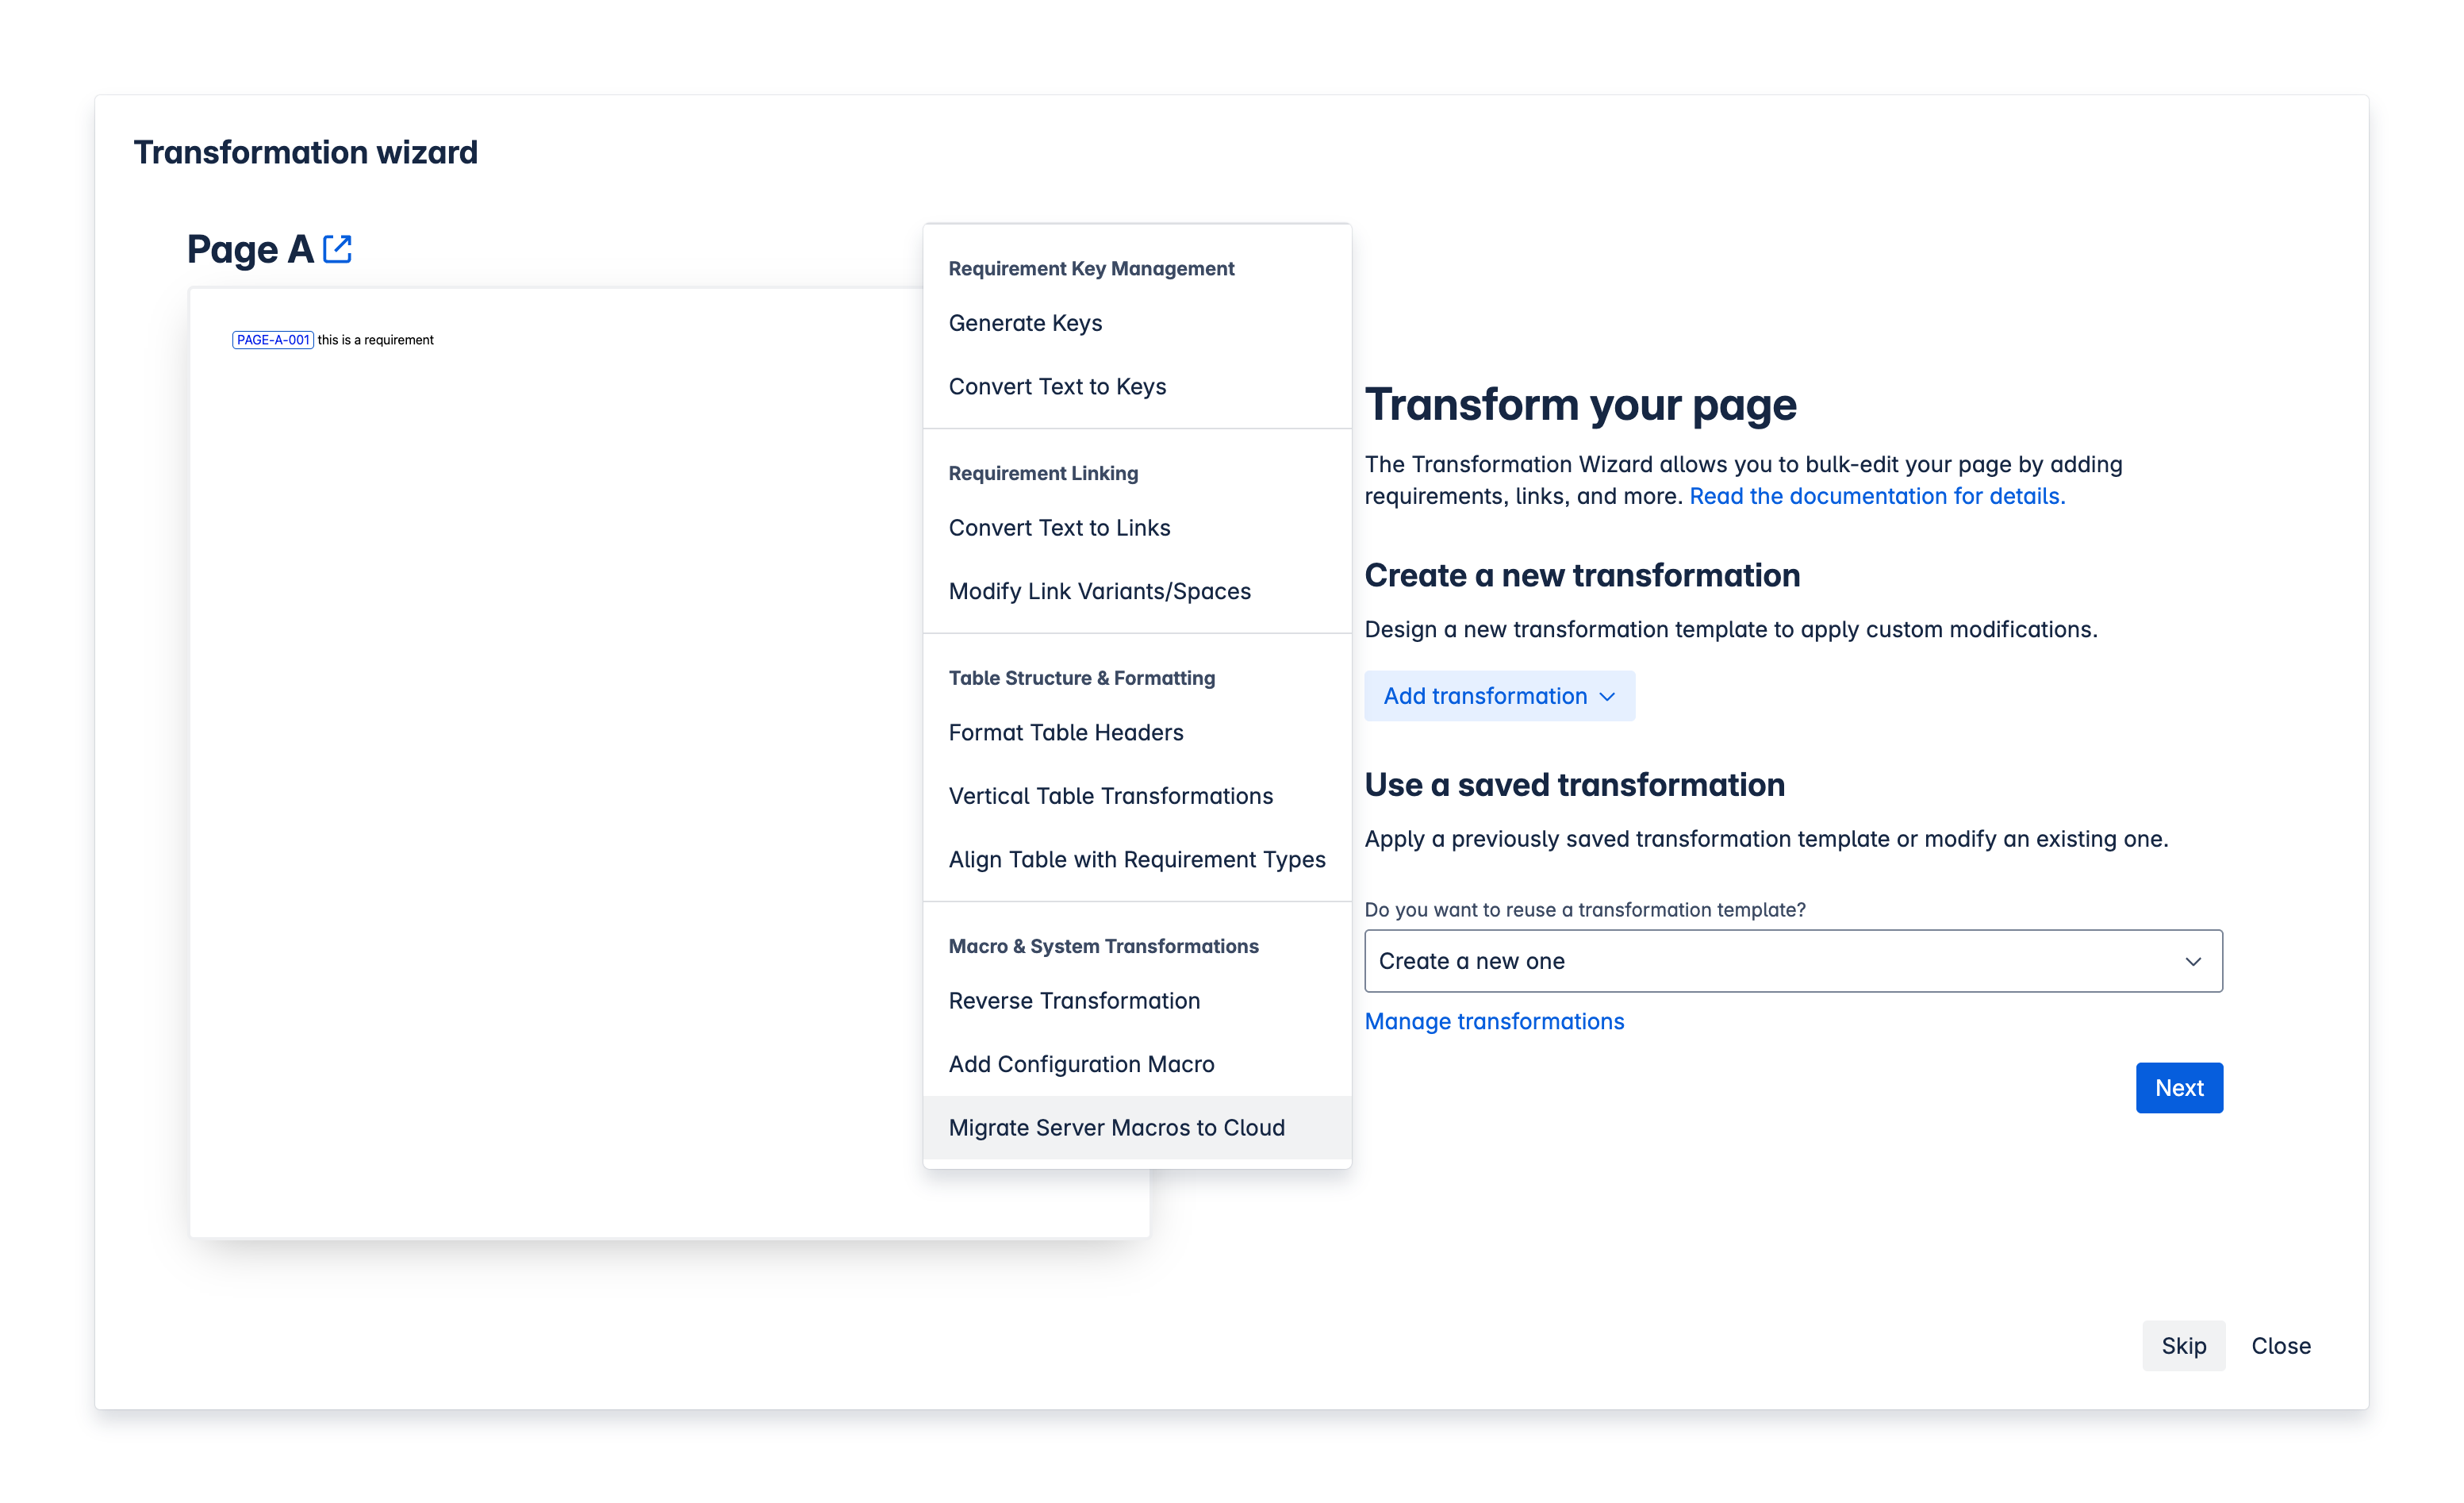
Task: Open the template dropdown chevron
Action: pos(2194,961)
